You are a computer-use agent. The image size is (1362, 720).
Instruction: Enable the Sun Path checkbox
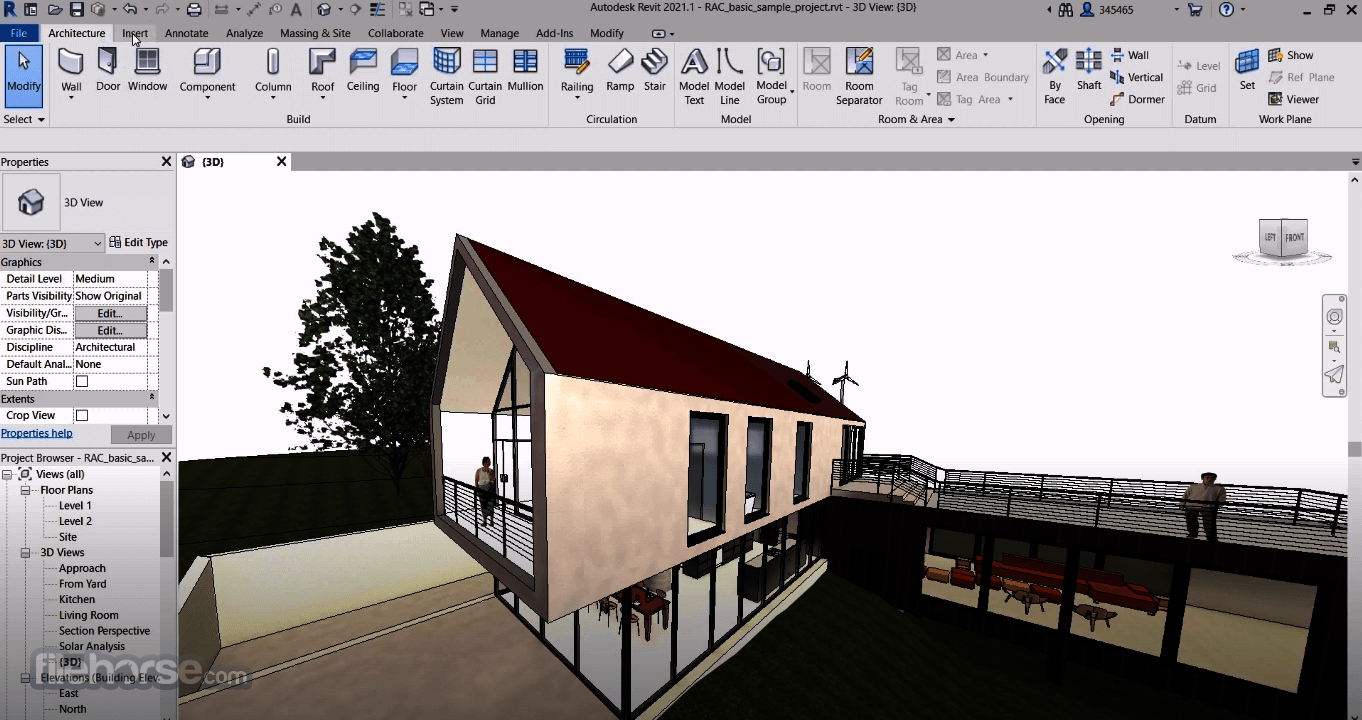[82, 381]
